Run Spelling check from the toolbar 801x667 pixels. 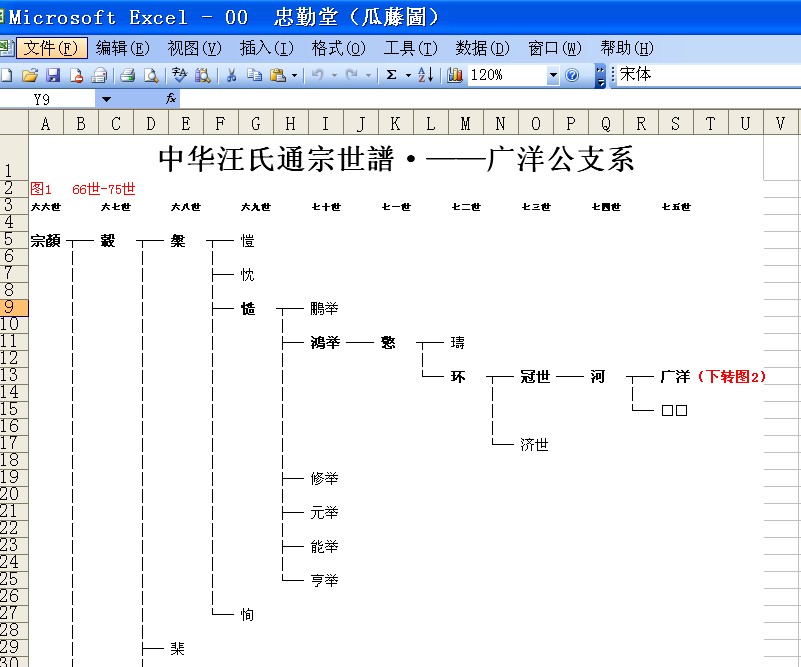[x=180, y=74]
